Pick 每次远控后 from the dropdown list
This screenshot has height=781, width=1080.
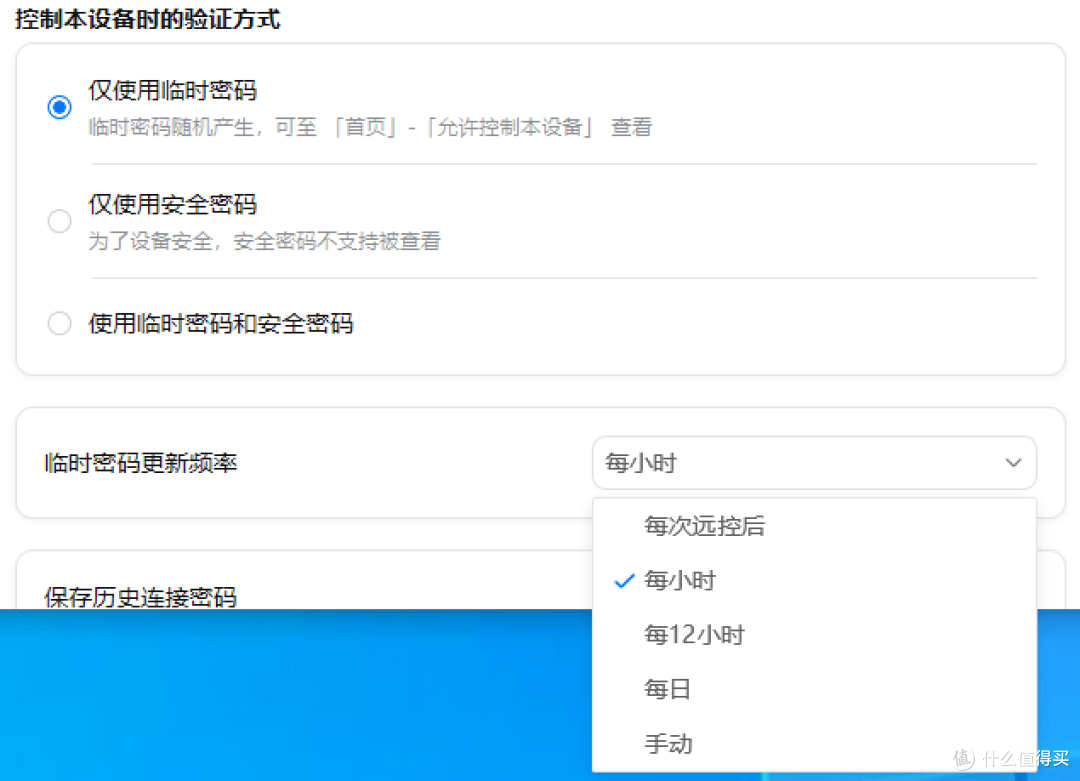[814, 526]
